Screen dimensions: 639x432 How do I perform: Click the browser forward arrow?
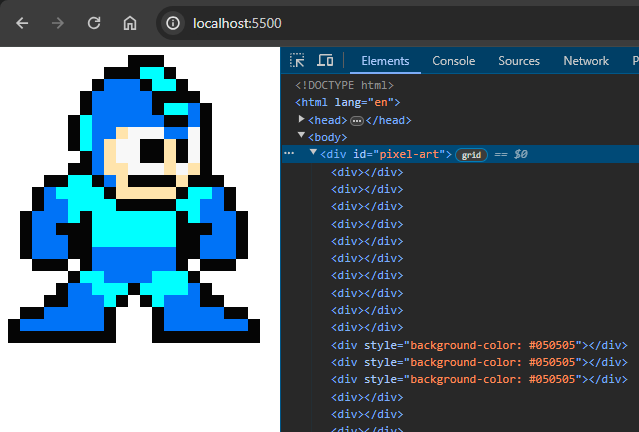click(58, 23)
